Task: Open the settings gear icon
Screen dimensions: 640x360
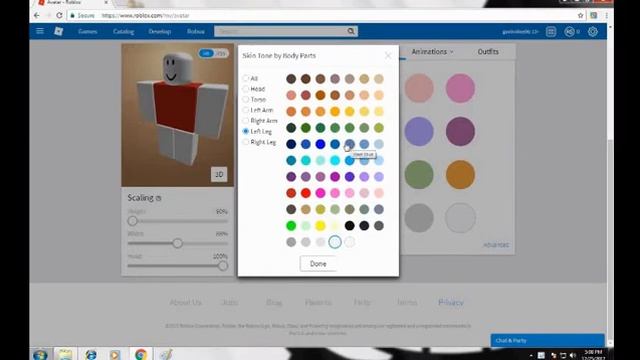Action: (593, 31)
